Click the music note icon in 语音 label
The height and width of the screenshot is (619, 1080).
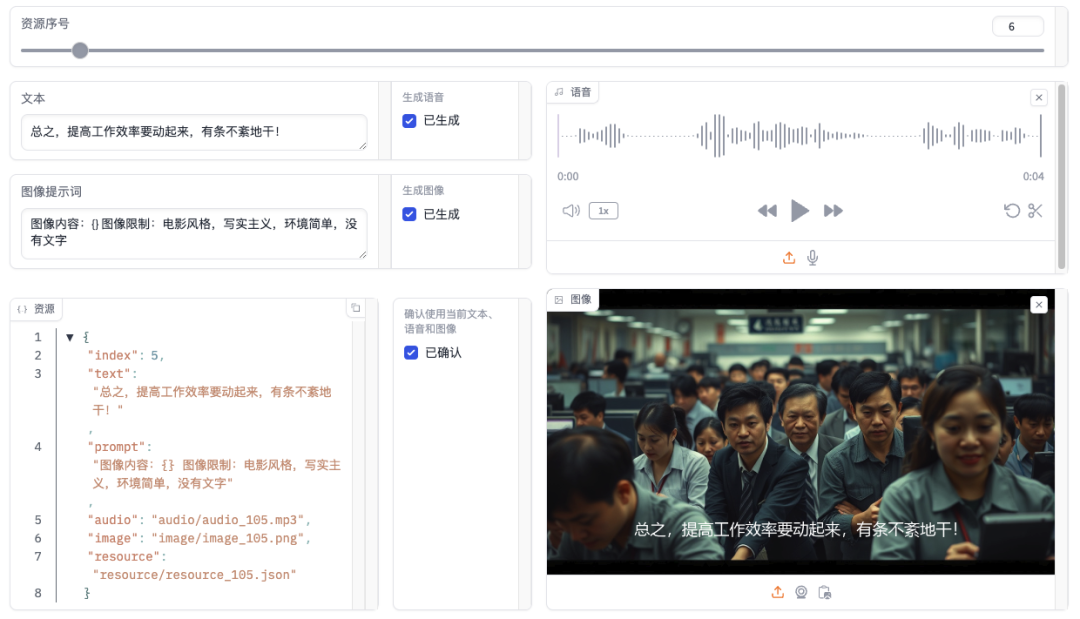559,92
